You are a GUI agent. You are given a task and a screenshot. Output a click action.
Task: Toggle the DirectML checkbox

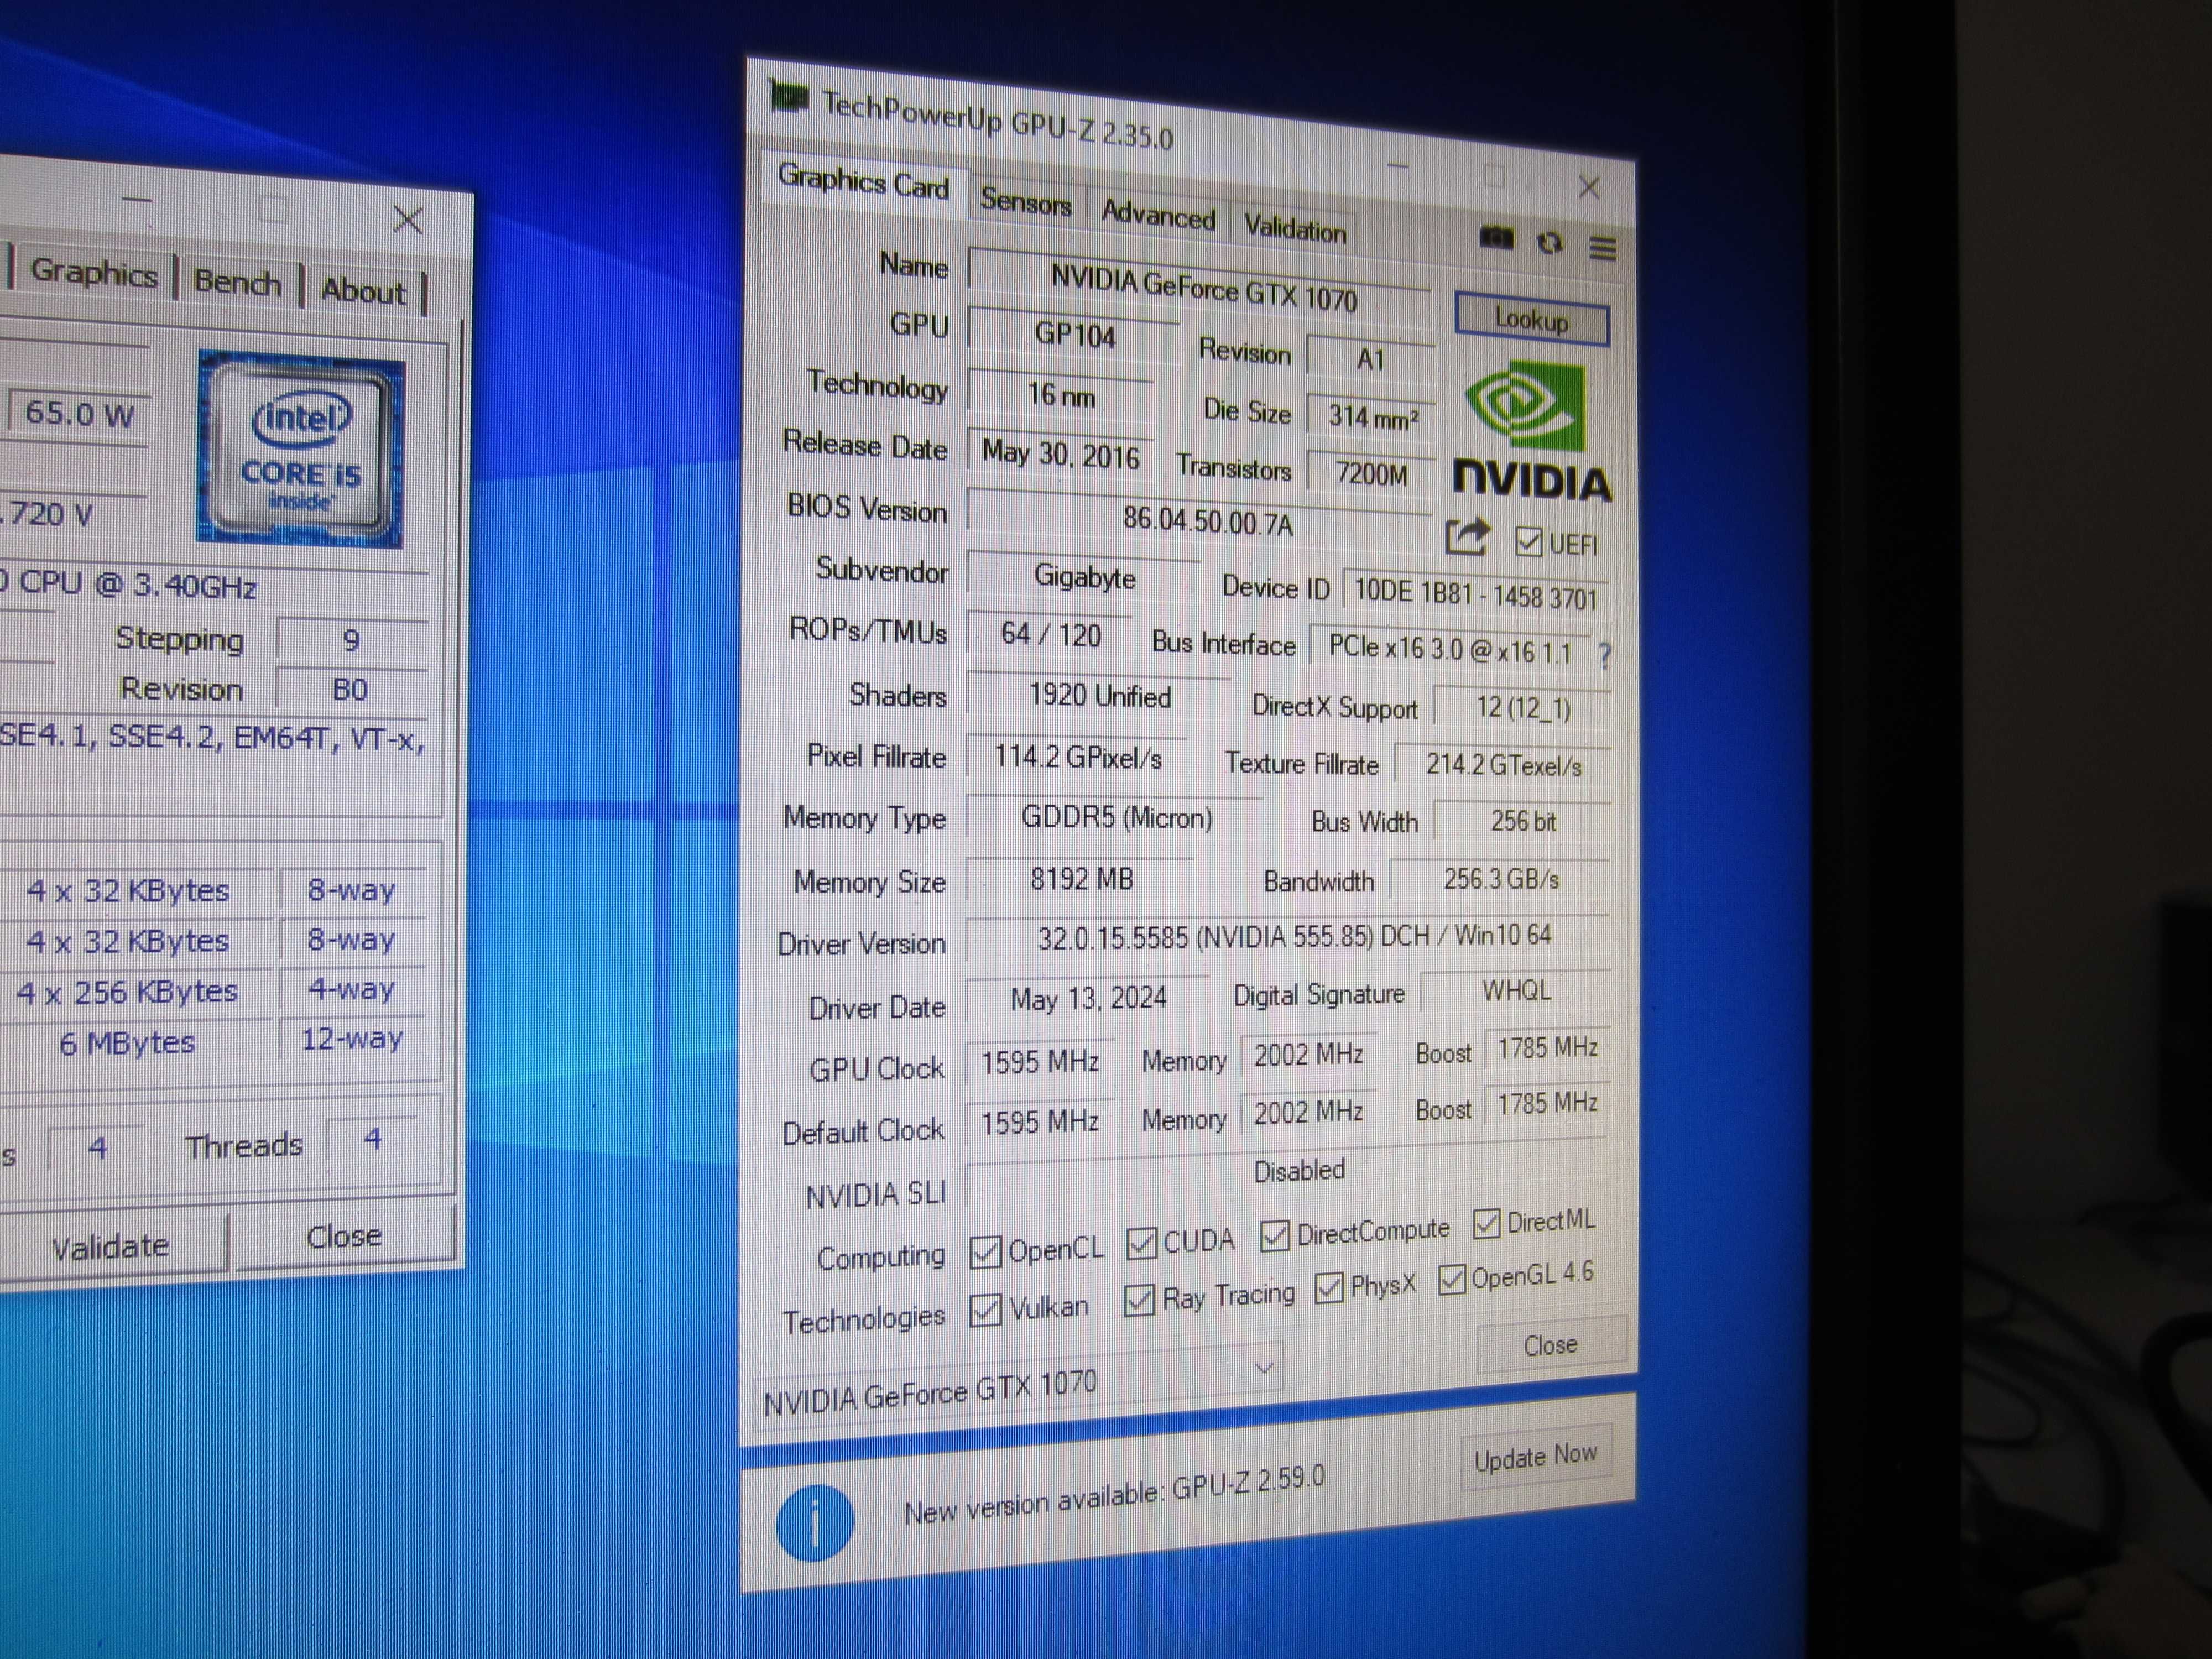tap(1486, 1223)
